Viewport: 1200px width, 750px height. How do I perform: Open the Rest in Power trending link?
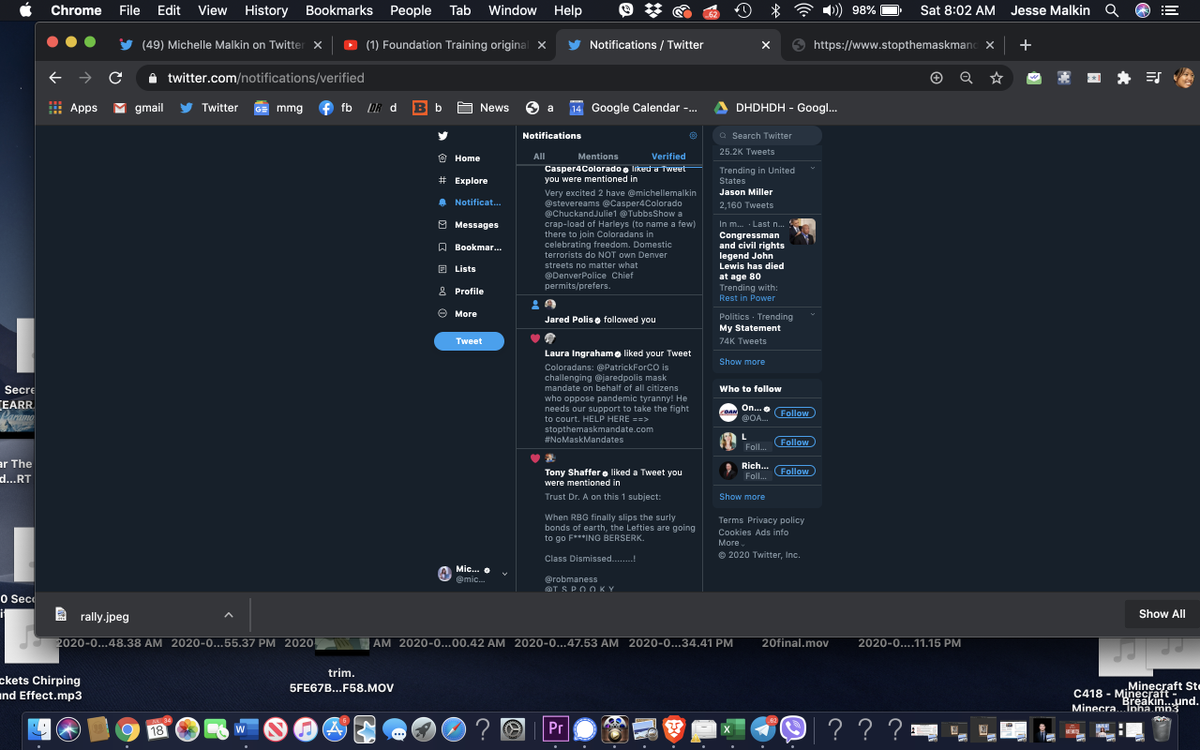click(747, 298)
